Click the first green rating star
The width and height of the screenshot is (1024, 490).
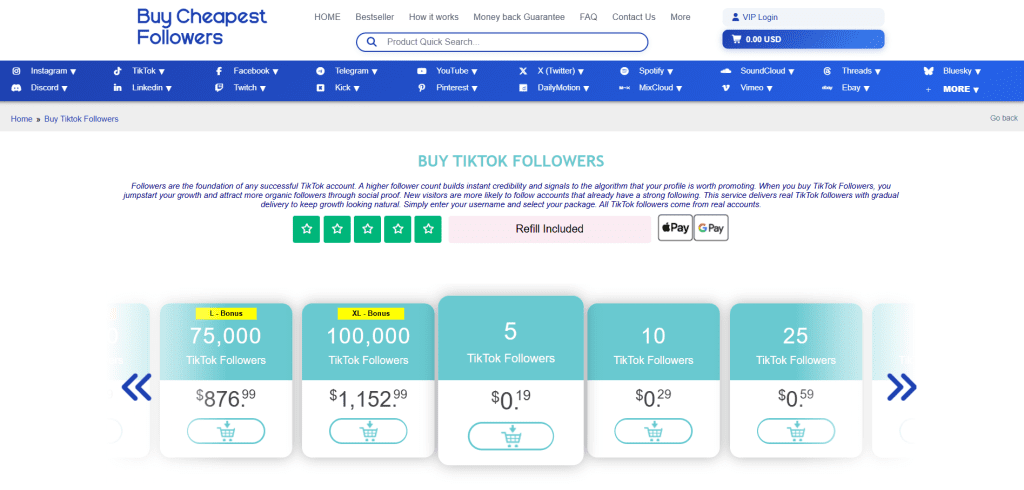coord(306,229)
